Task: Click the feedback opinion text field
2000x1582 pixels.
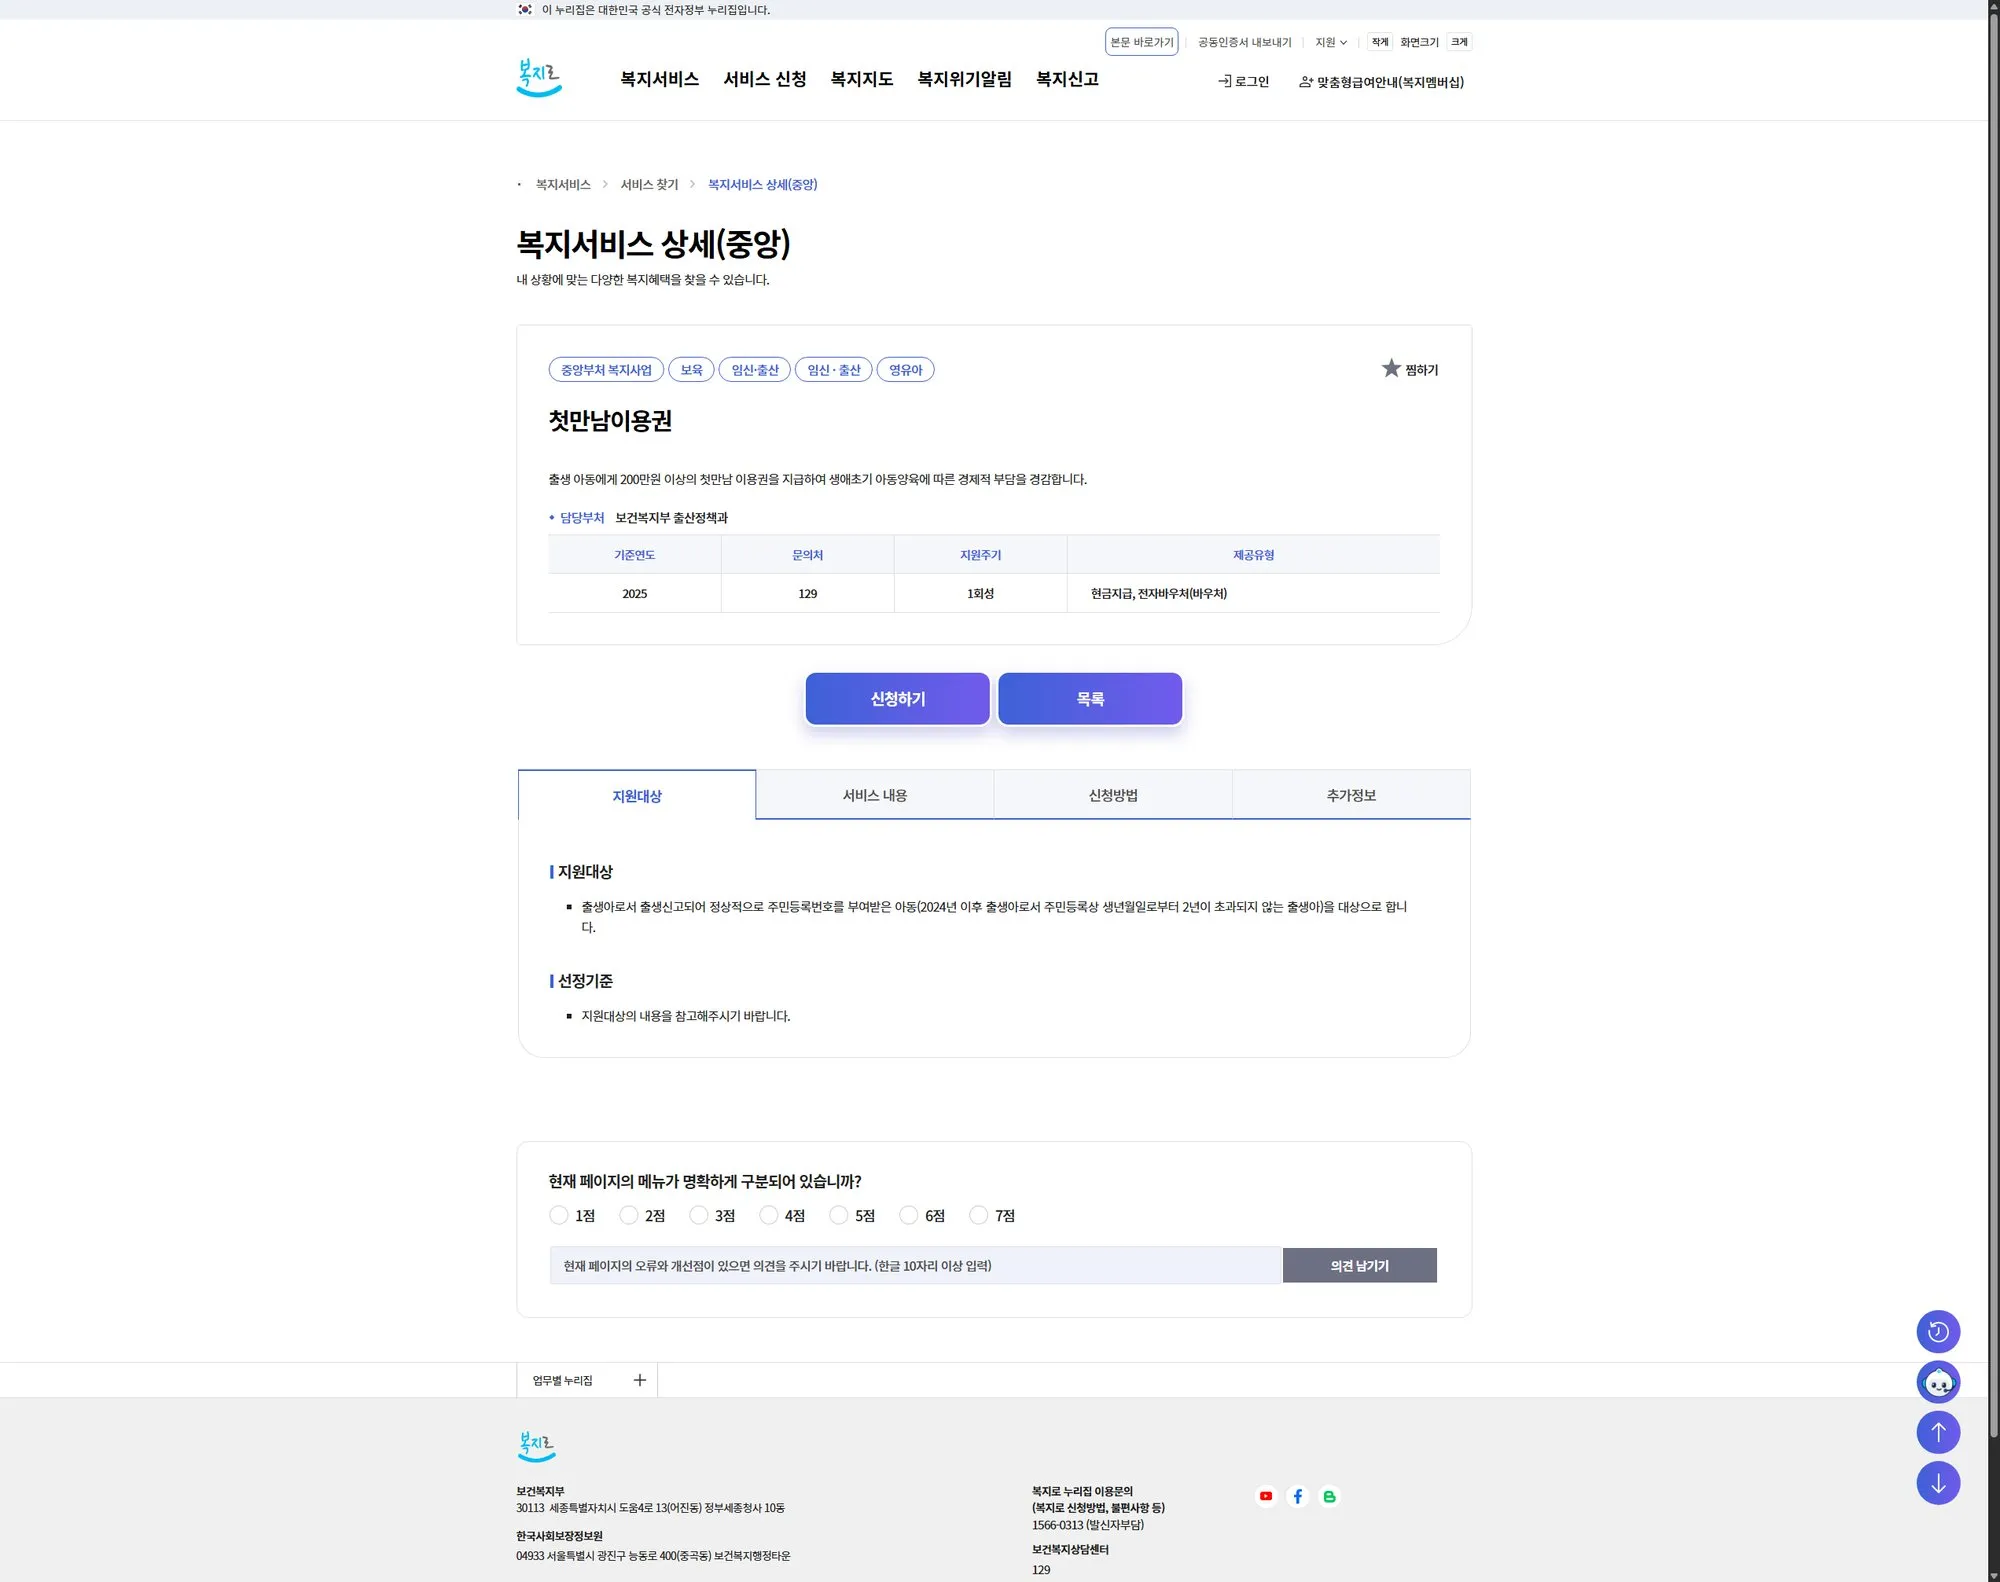Action: coord(914,1266)
